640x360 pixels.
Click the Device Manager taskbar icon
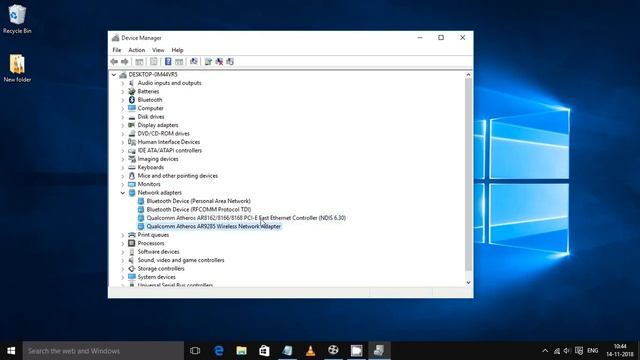[379, 351]
